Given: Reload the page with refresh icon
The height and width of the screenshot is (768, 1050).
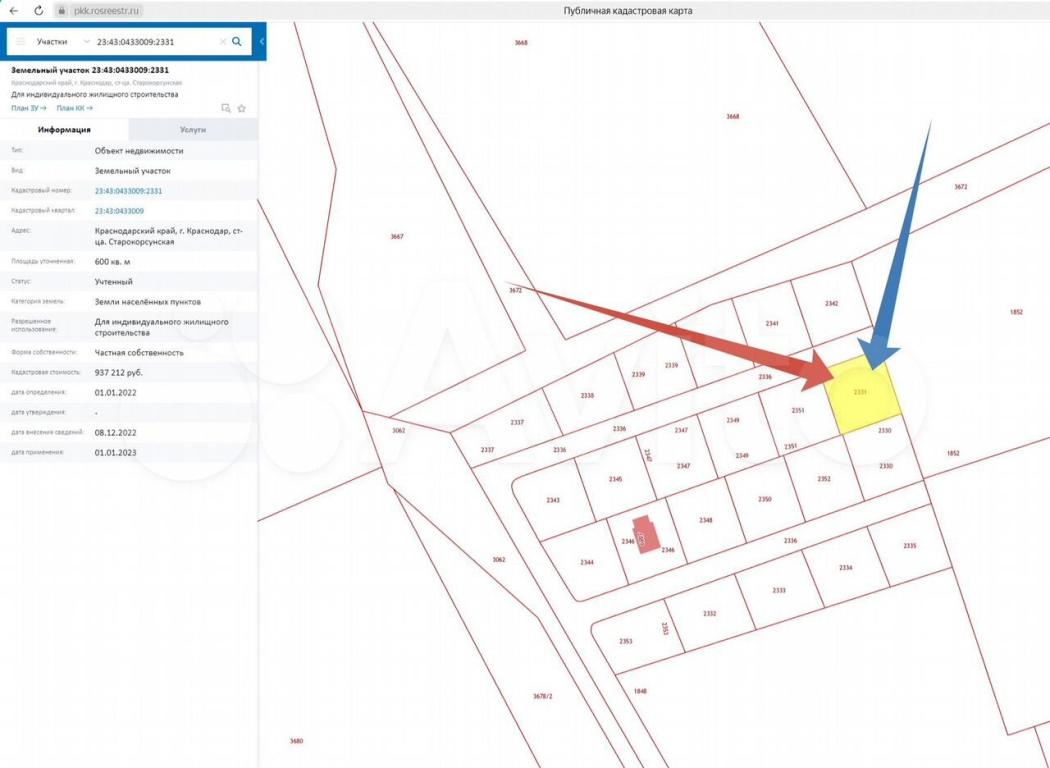Looking at the screenshot, I should click(38, 10).
